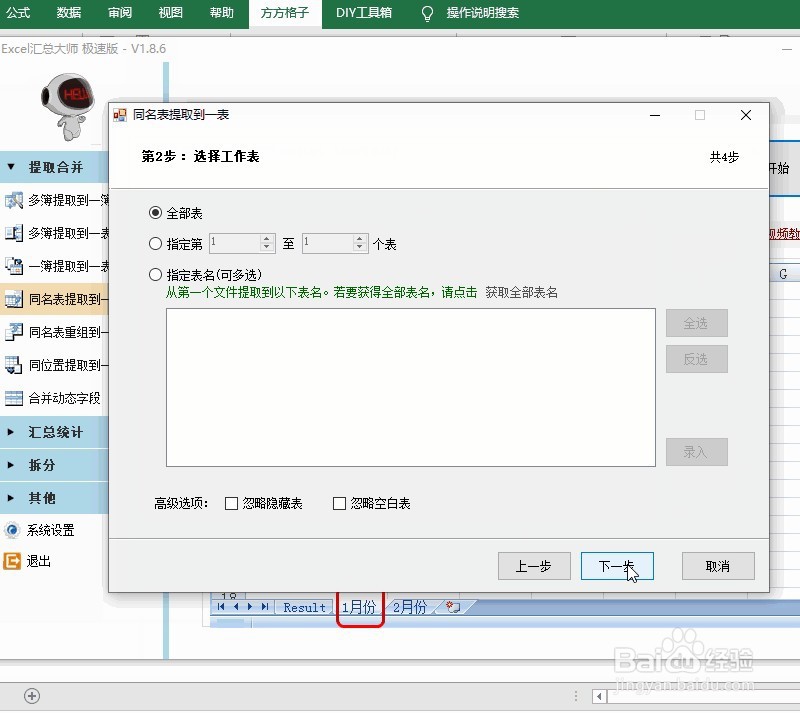Go to previous sheet navigation arrow
This screenshot has width=800, height=713.
click(x=236, y=607)
